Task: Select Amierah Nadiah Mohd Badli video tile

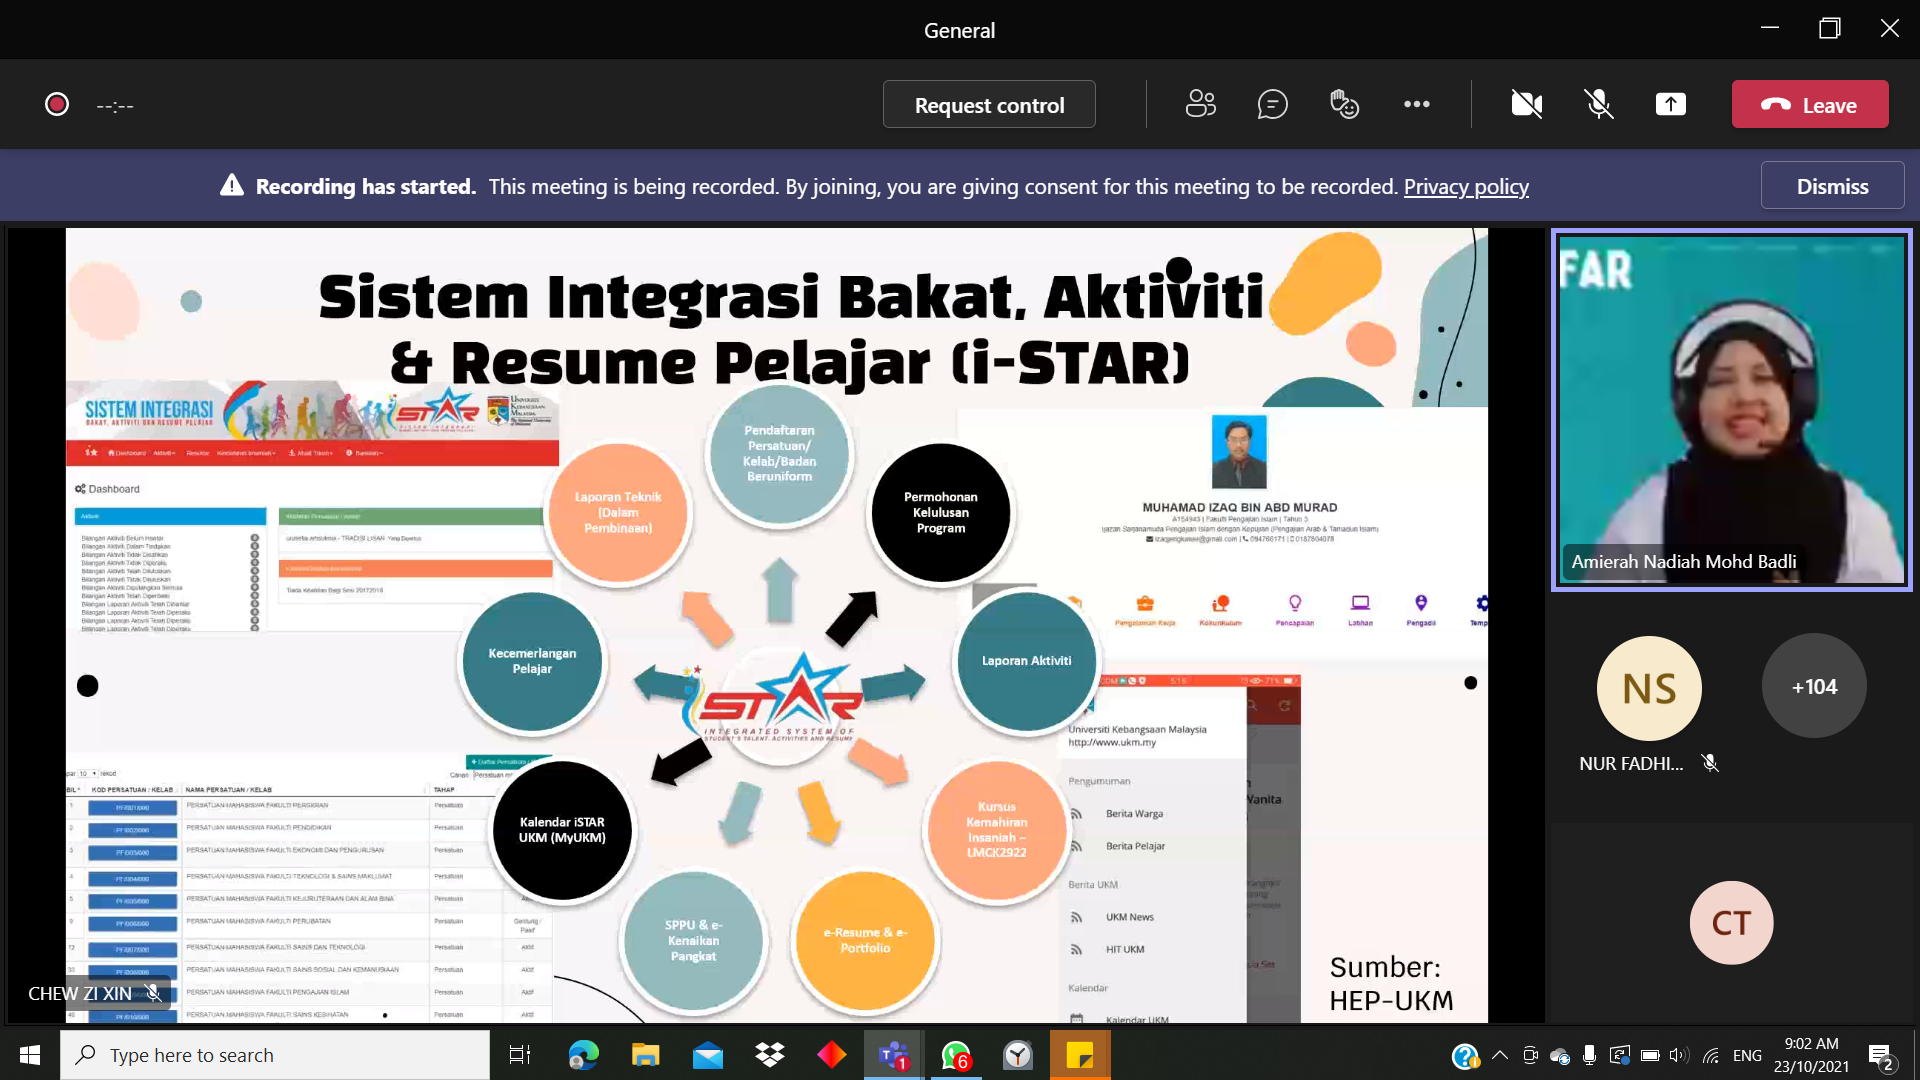Action: pyautogui.click(x=1731, y=410)
